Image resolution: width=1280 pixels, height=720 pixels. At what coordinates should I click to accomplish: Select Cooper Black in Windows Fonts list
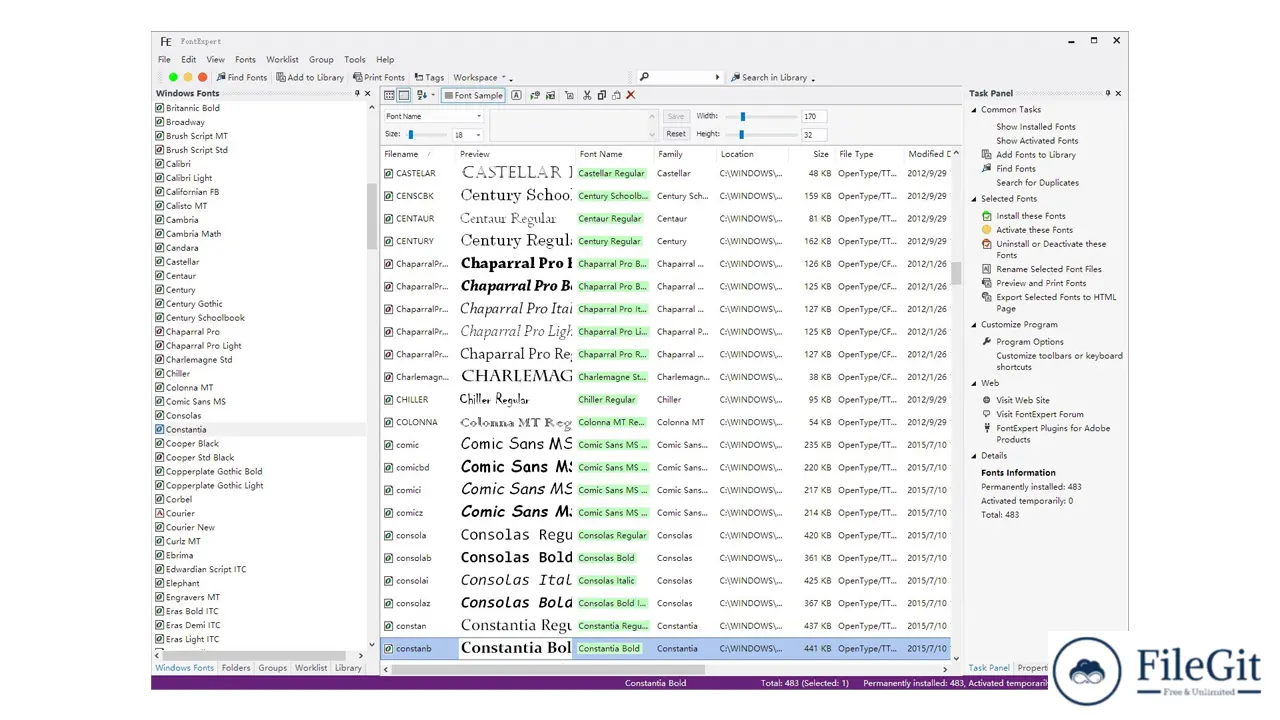tap(260, 443)
